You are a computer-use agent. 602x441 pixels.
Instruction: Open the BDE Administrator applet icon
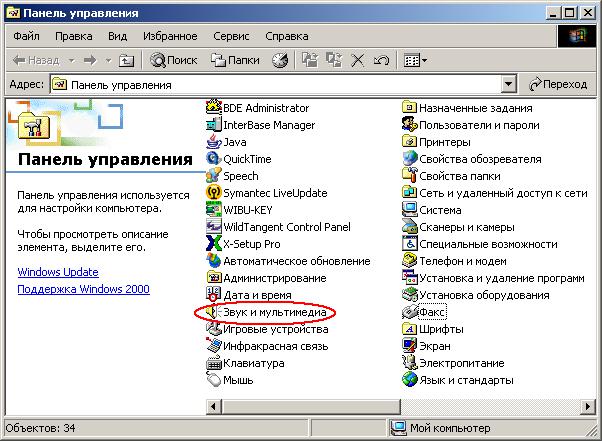click(214, 107)
